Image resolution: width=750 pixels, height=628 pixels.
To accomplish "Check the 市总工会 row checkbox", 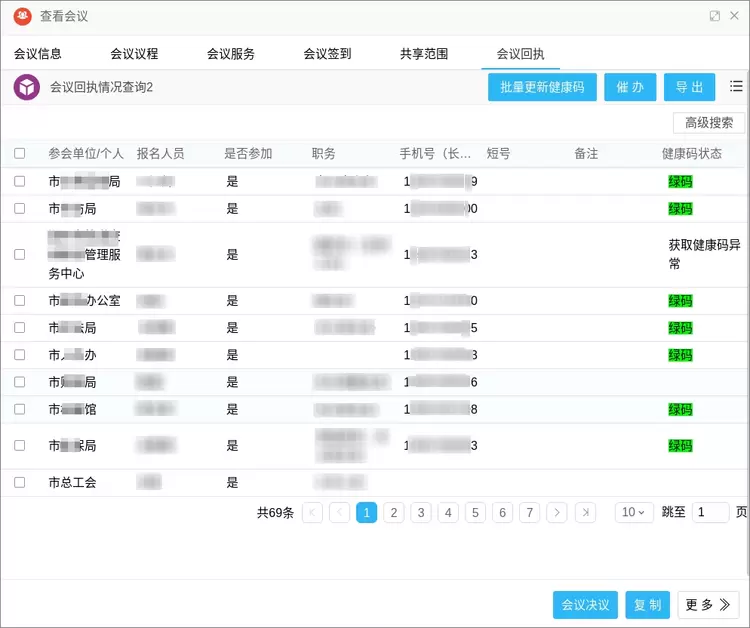I will coord(20,483).
